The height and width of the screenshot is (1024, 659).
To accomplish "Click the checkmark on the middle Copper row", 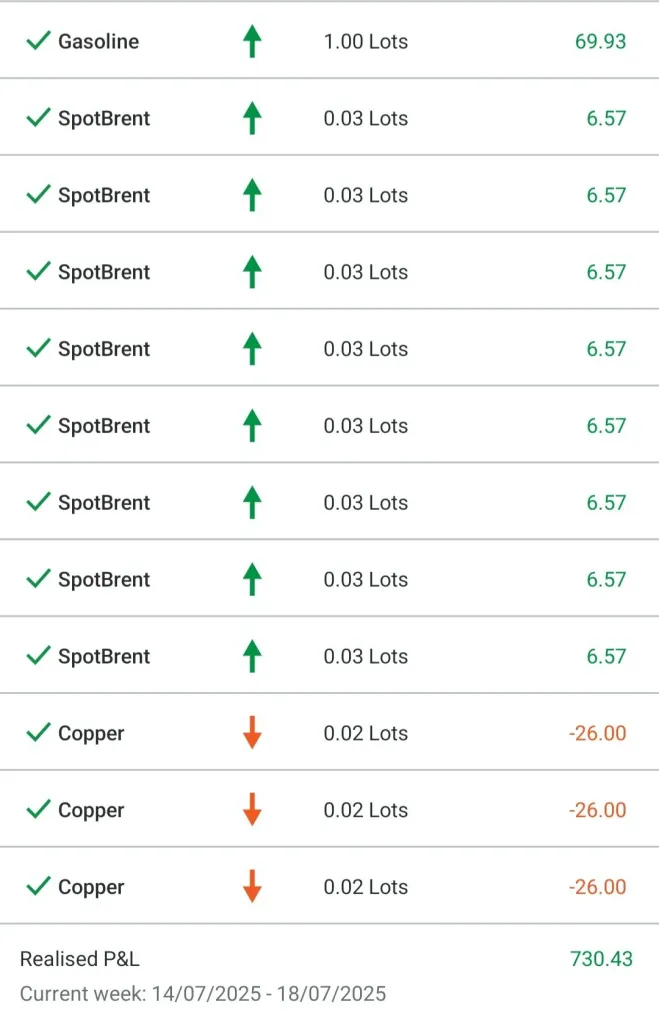I will [38, 811].
